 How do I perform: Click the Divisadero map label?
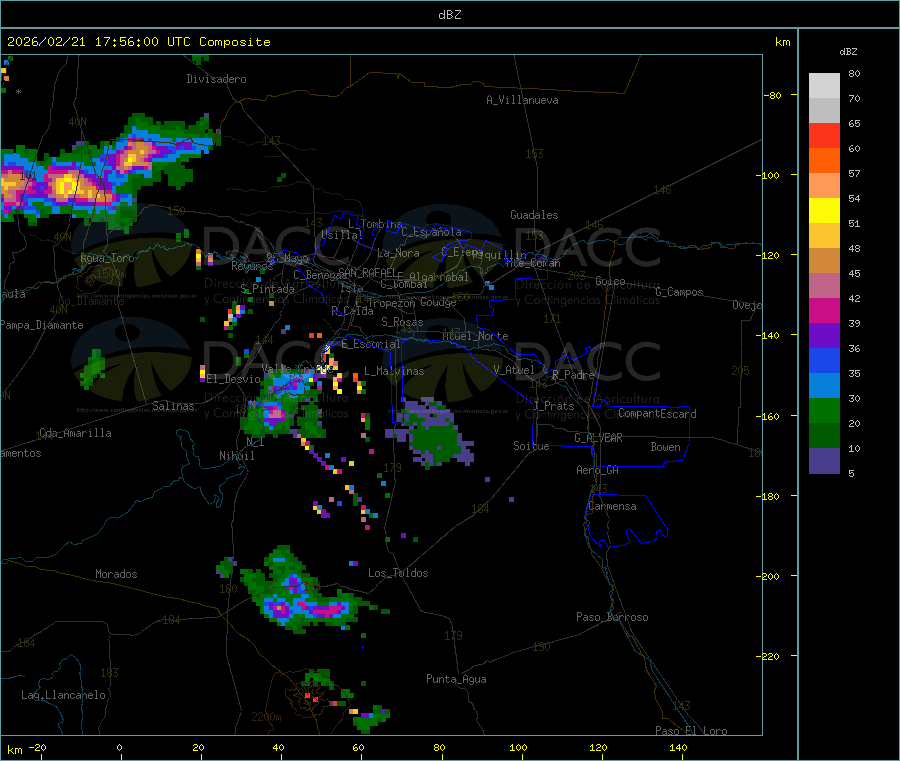coord(216,79)
